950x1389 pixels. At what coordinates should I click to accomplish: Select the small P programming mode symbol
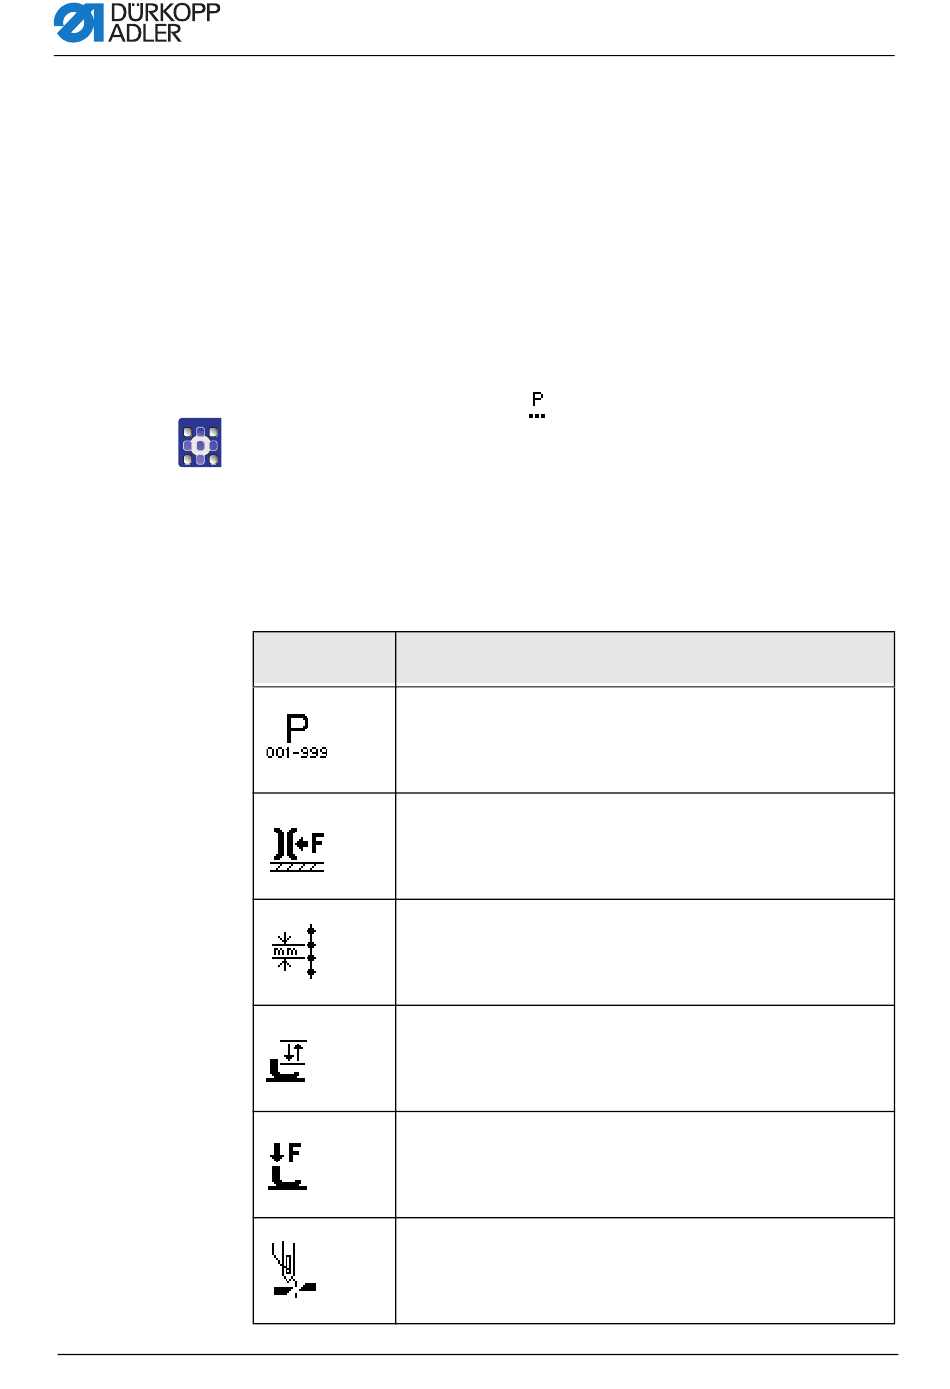point(537,405)
